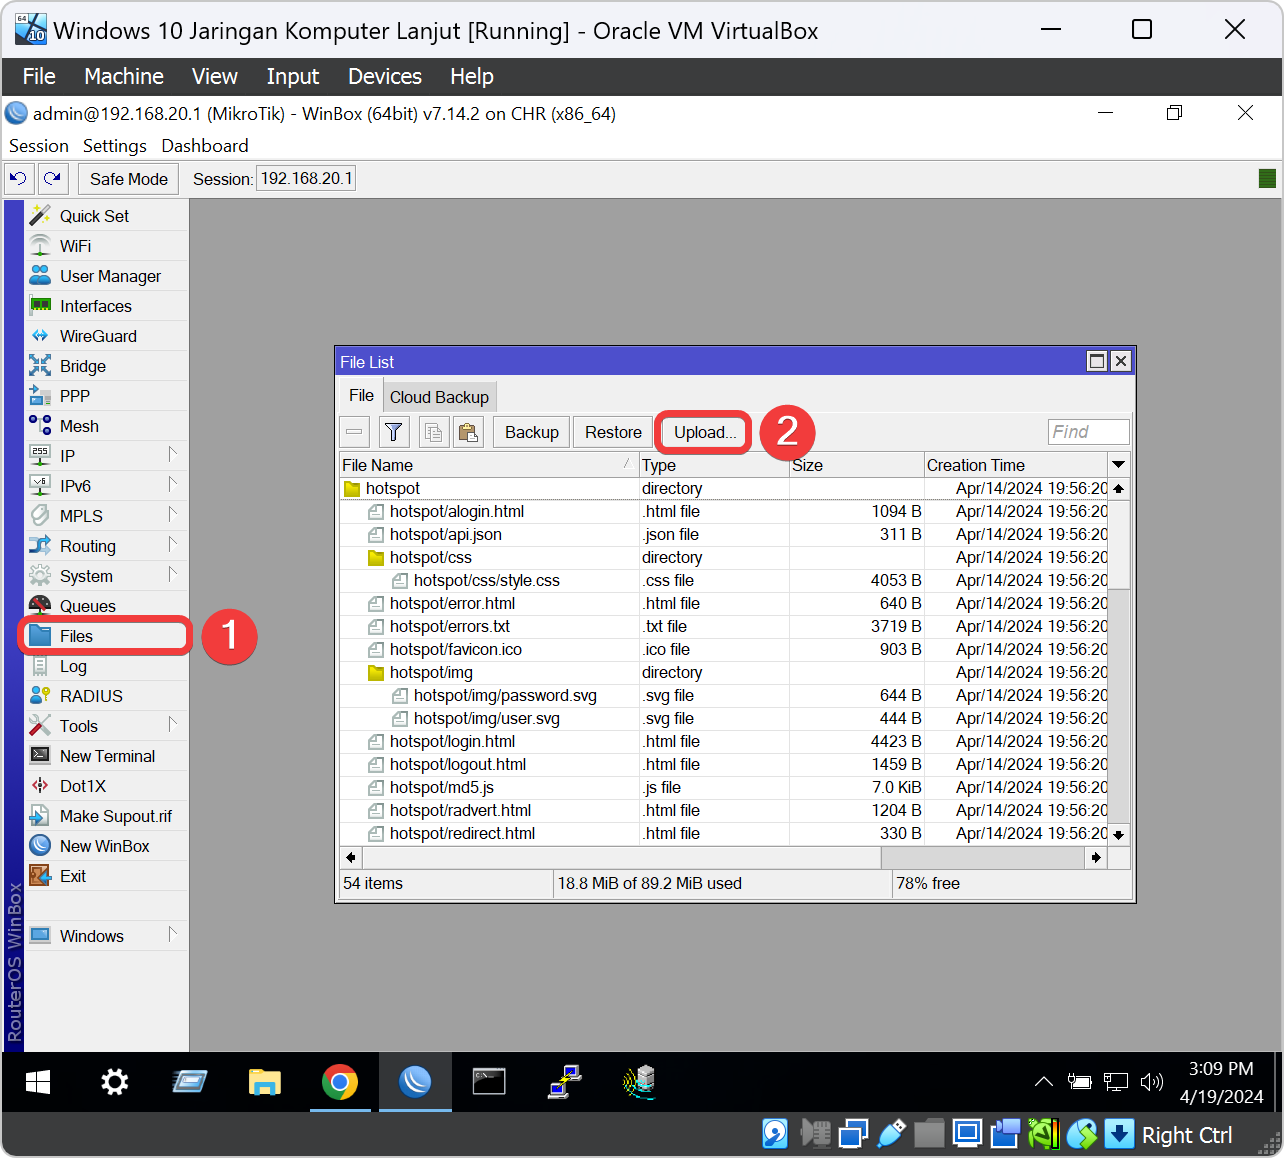The height and width of the screenshot is (1158, 1284).
Task: Open Files from the sidebar
Action: [x=106, y=636]
